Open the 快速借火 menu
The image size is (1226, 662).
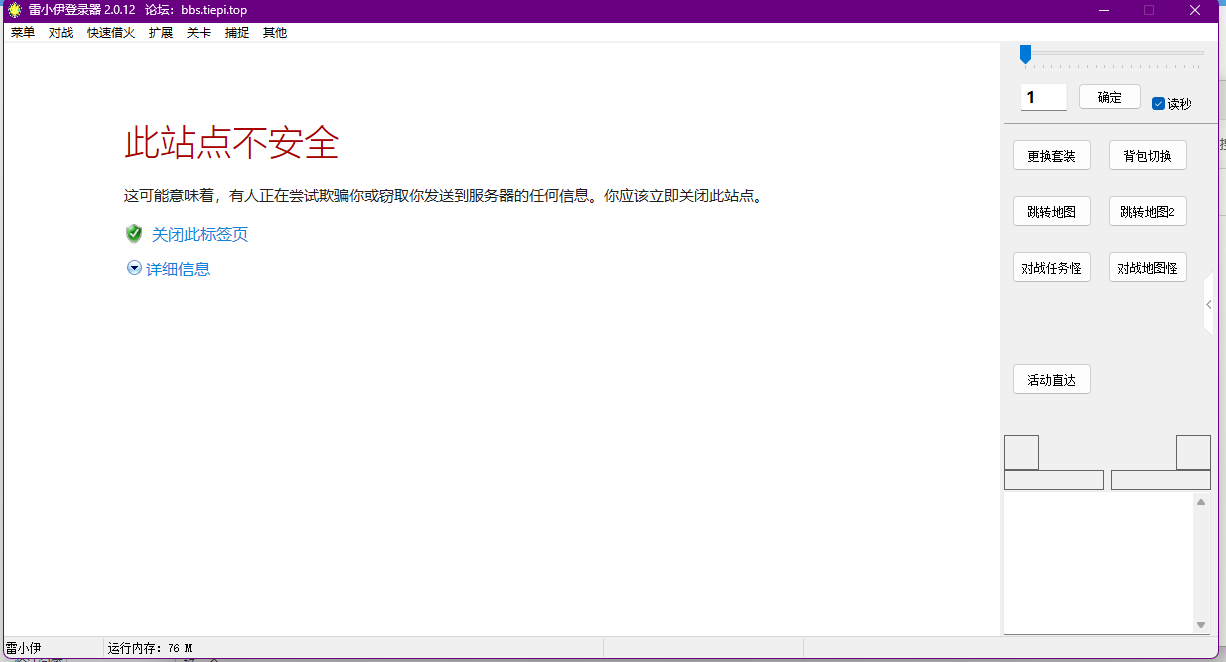pyautogui.click(x=110, y=32)
